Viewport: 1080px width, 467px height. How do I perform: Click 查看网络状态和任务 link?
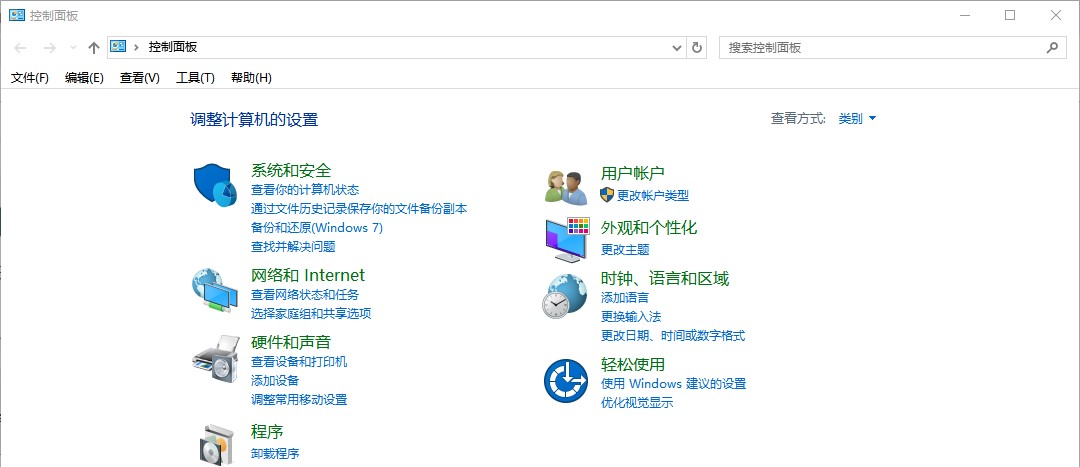click(305, 295)
